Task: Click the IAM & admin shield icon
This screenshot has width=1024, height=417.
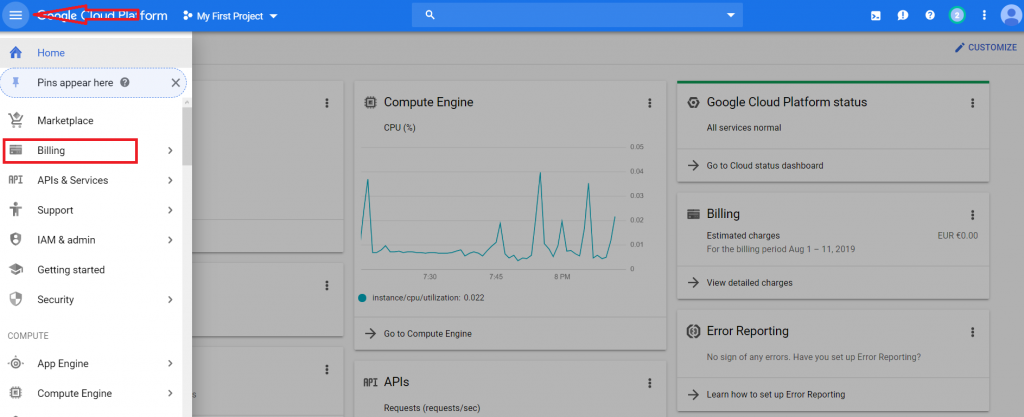Action: click(16, 240)
